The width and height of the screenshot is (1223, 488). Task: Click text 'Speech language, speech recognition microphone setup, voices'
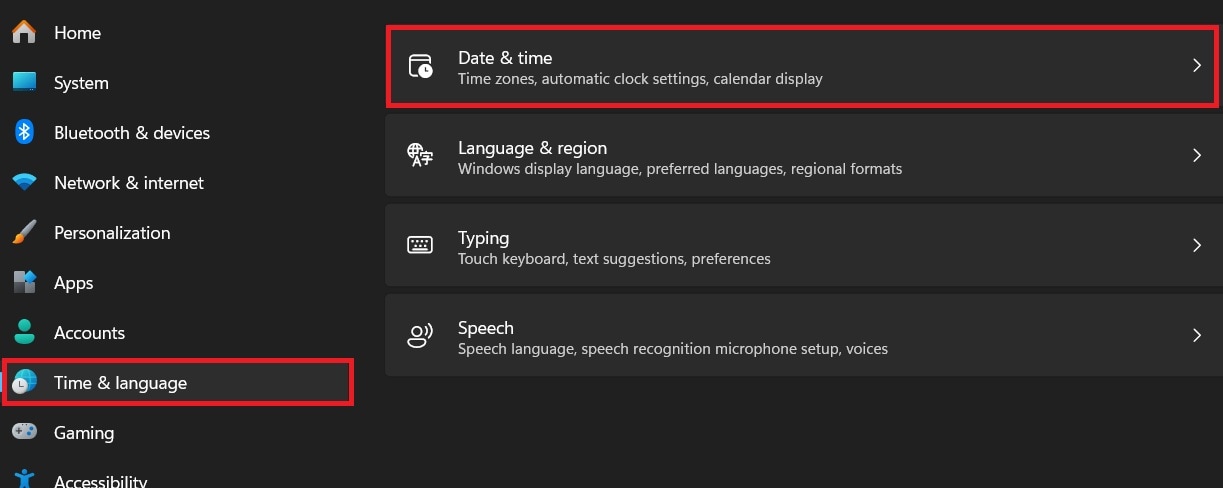pyautogui.click(x=673, y=349)
